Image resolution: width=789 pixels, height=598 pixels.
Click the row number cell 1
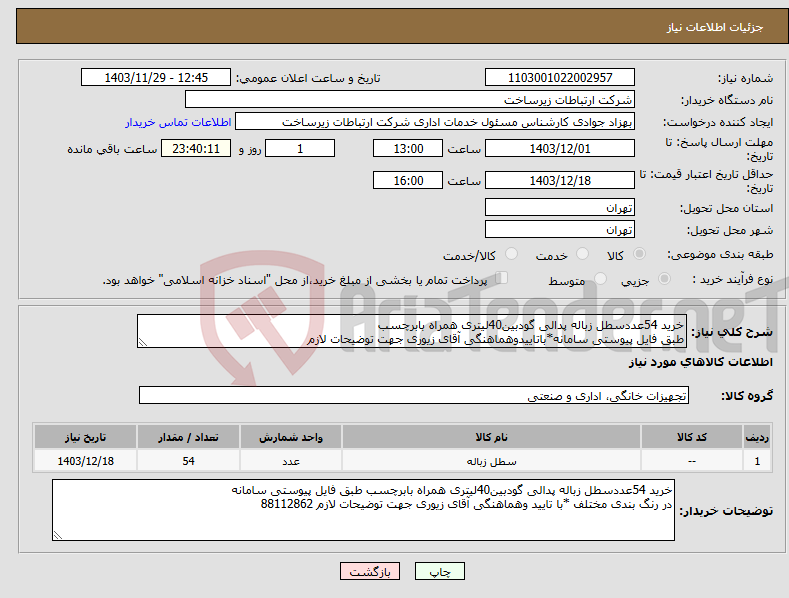757,461
